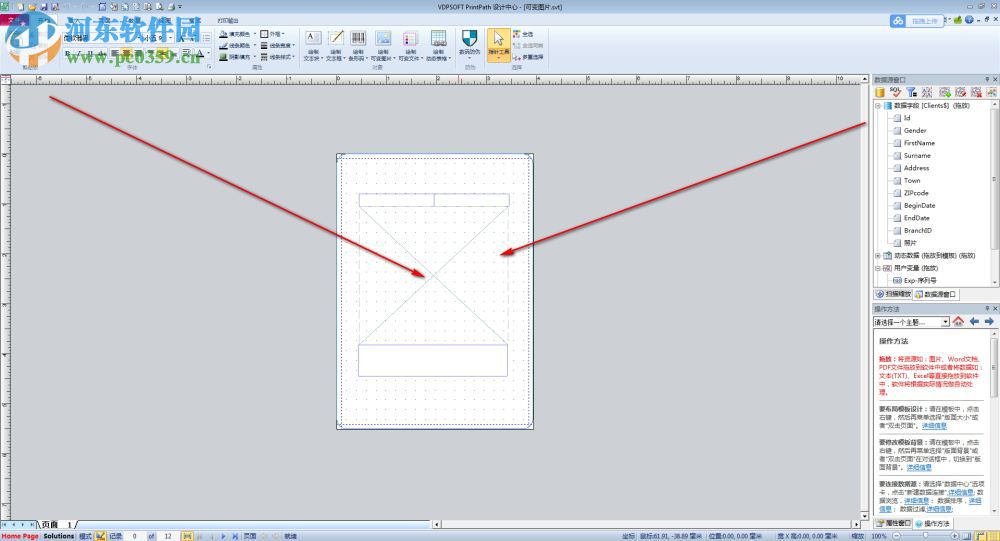
Task: Activate the pointer tool arrow
Action: pyautogui.click(x=499, y=38)
